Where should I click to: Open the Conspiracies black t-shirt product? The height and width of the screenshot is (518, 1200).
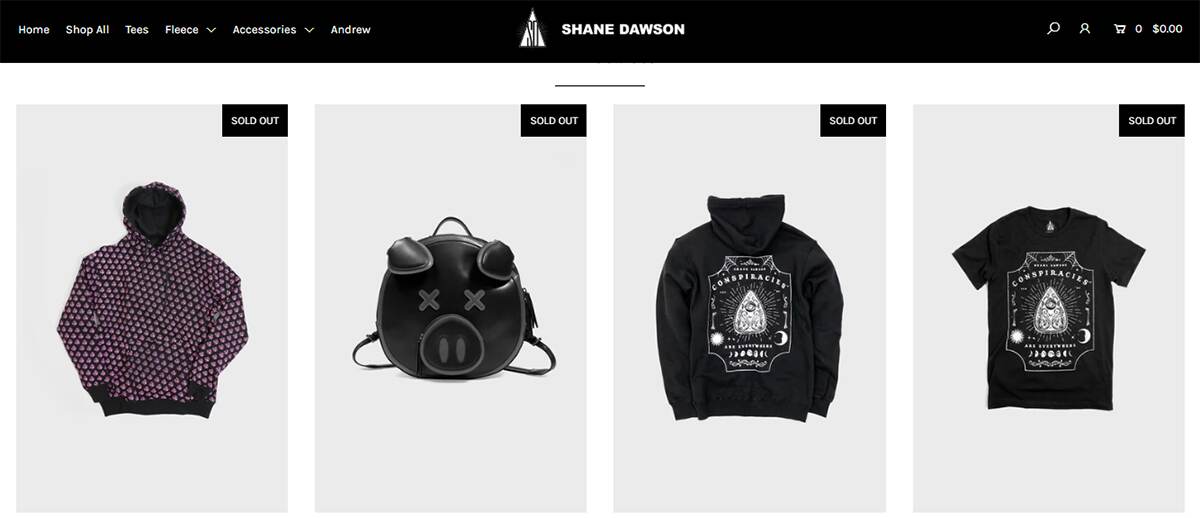coord(1049,309)
